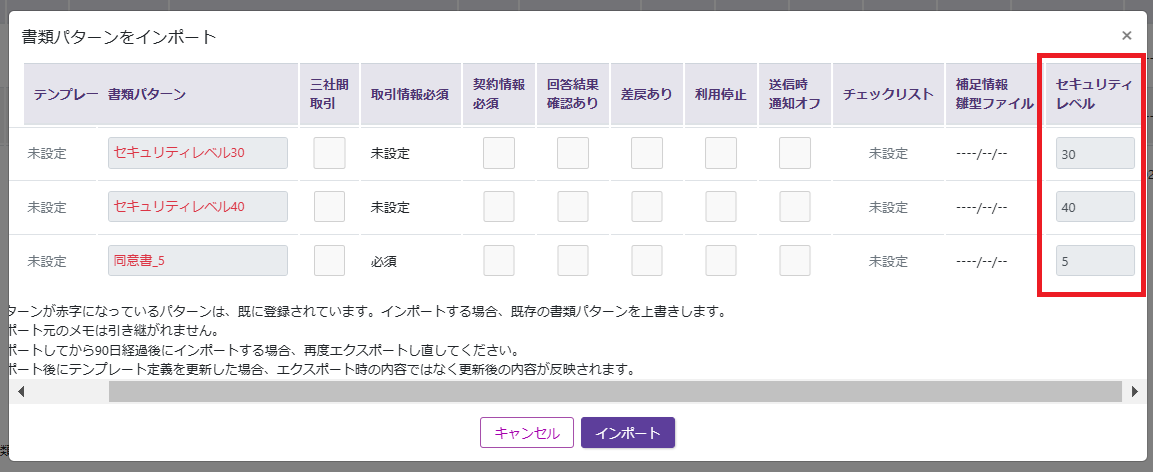Click the 同意書_5 pattern name field
Image resolution: width=1153 pixels, height=472 pixels.
pyautogui.click(x=198, y=261)
